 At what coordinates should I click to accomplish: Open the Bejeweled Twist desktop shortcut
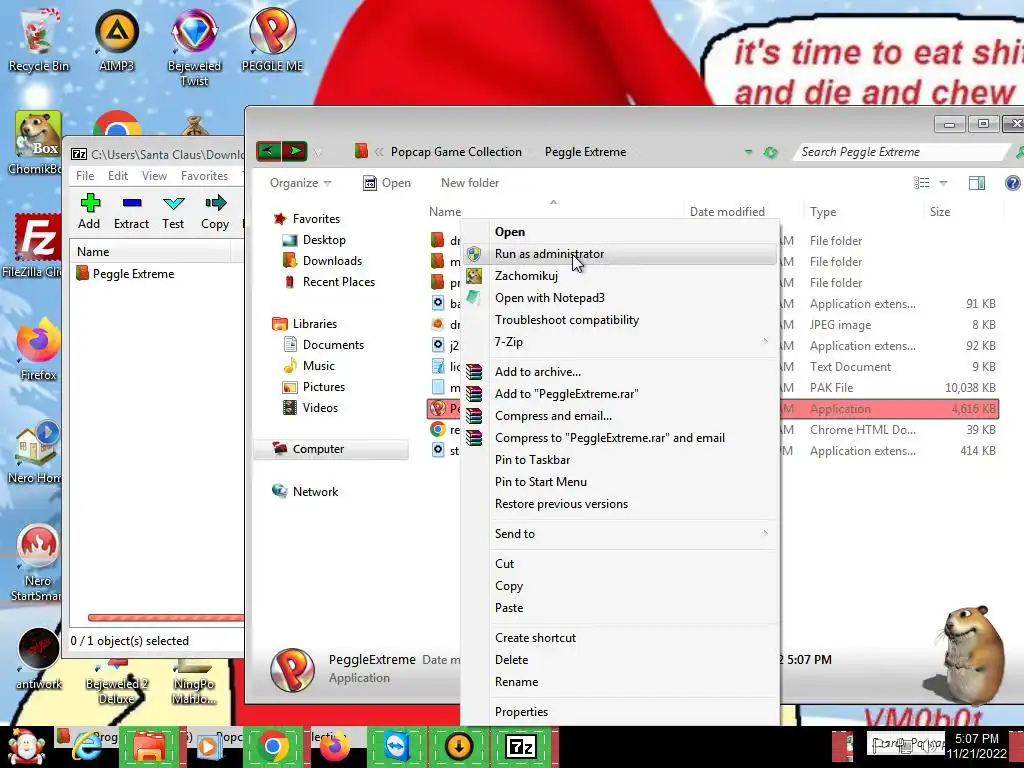pos(194,47)
